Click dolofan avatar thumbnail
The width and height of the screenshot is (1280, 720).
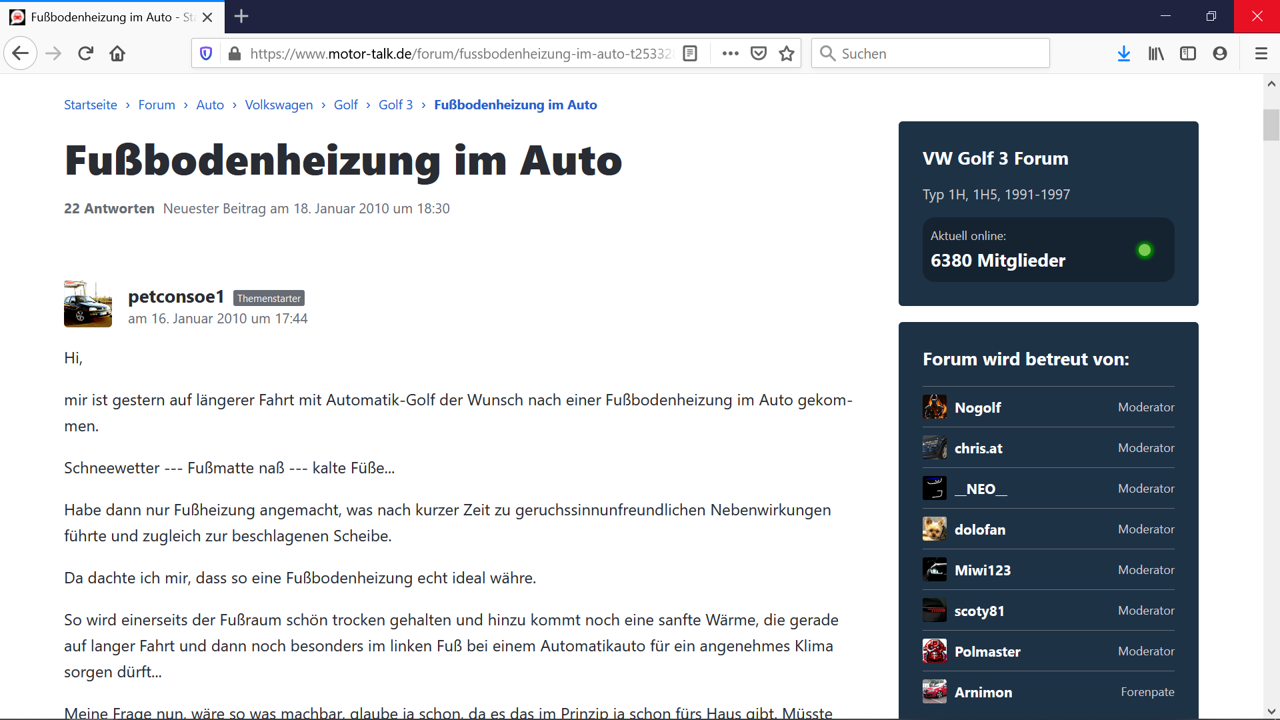tap(934, 529)
